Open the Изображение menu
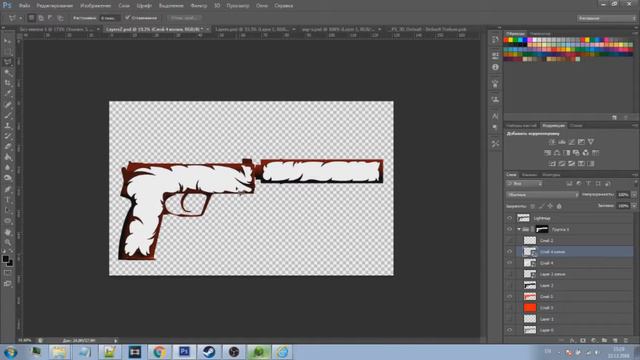The width and height of the screenshot is (640, 360). [96, 6]
